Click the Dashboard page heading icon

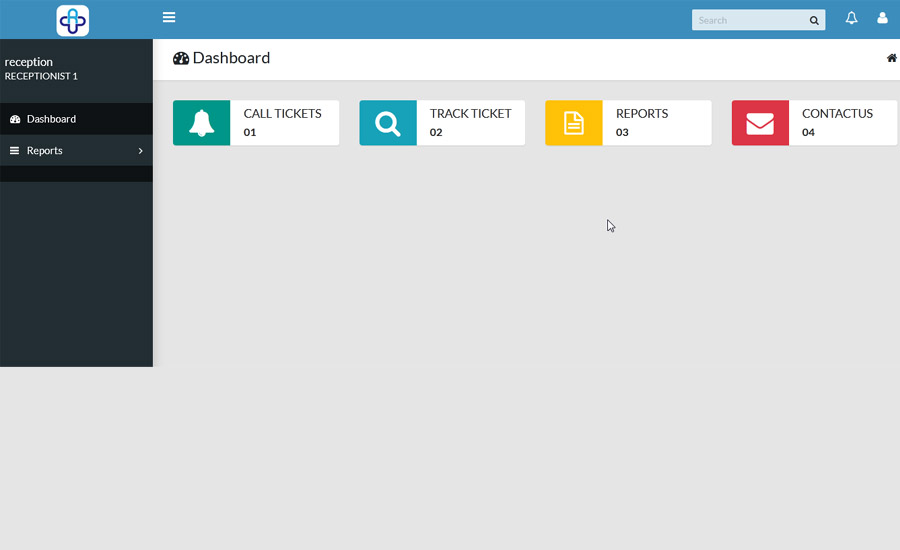181,59
